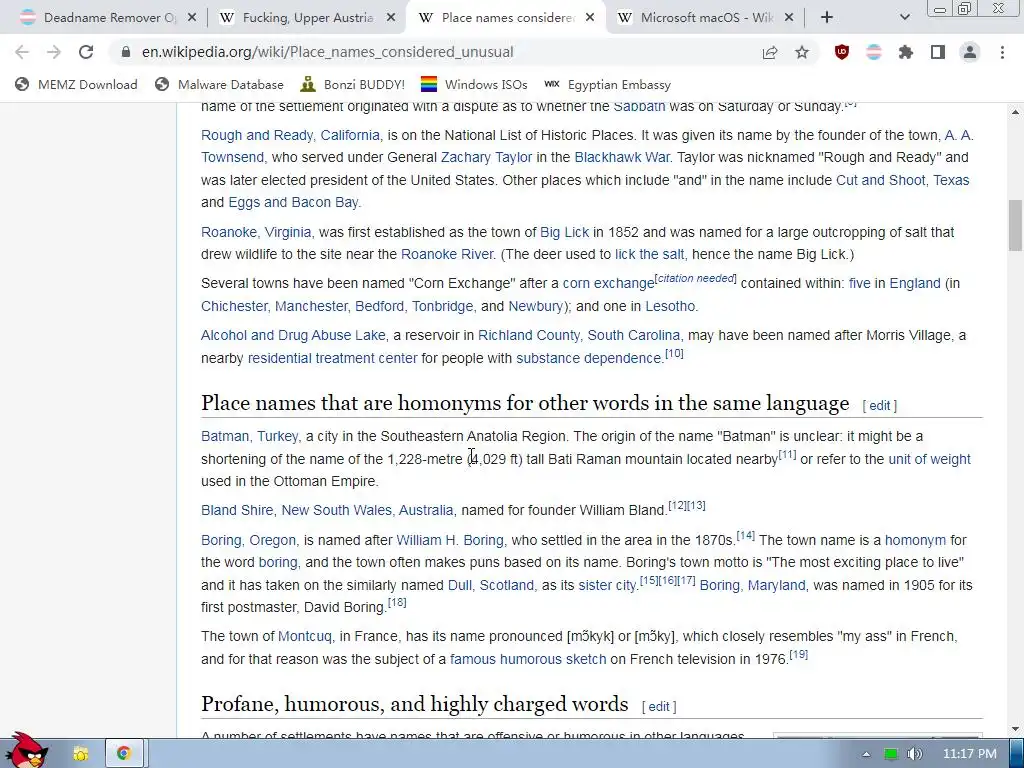Open the uBlock Origin extension icon
The width and height of the screenshot is (1024, 768).
coord(842,52)
